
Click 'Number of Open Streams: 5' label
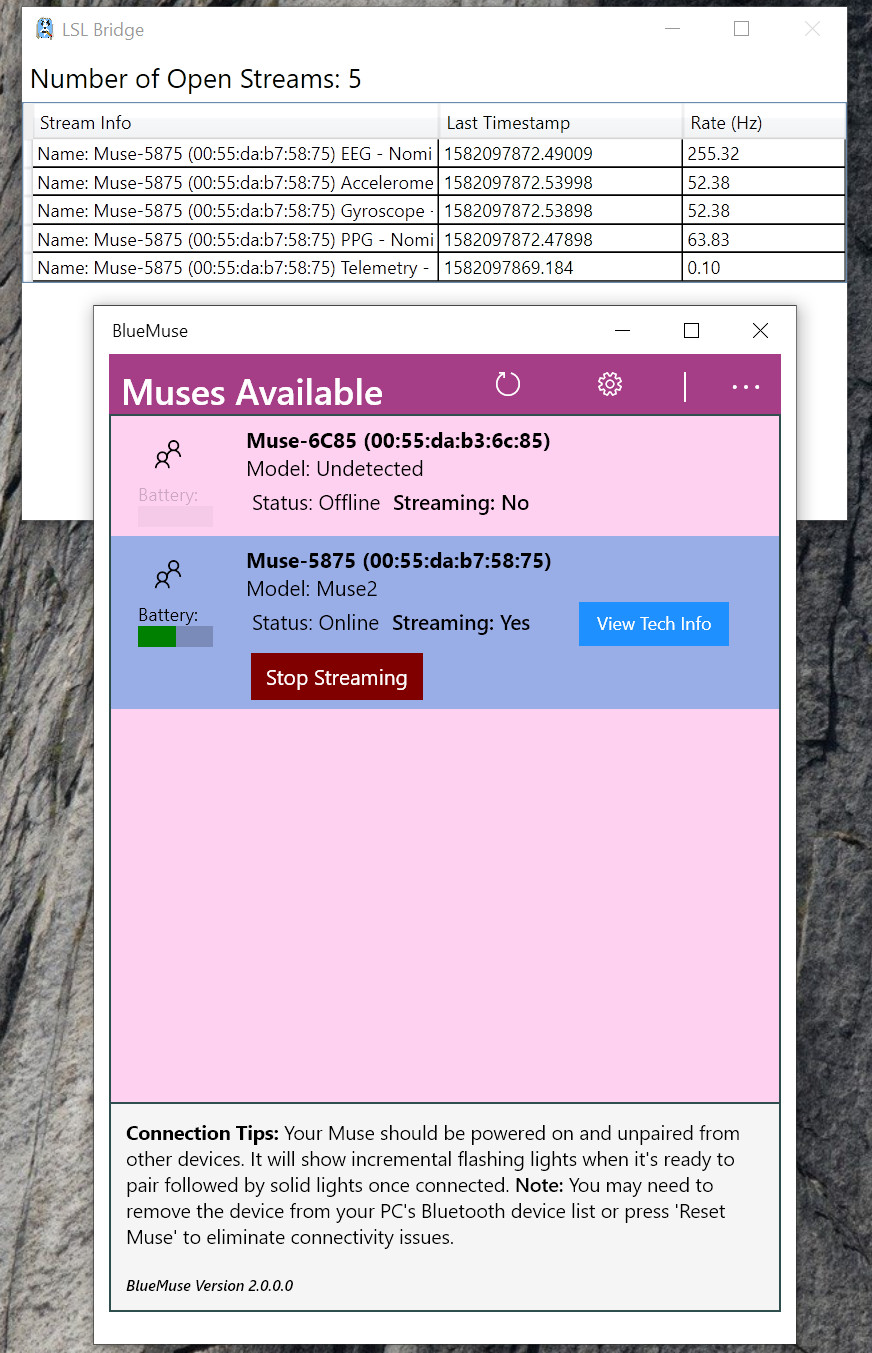(196, 79)
